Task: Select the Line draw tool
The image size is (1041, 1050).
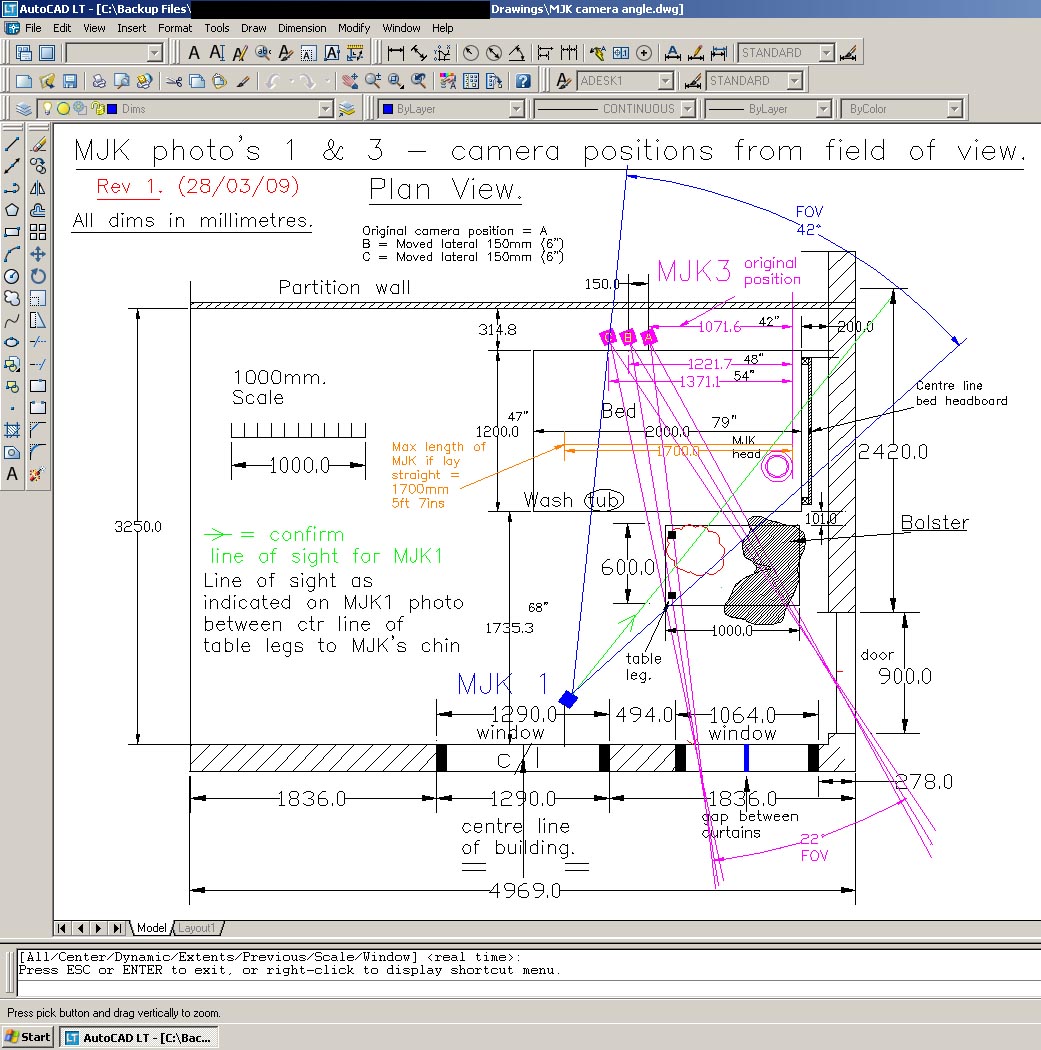Action: [x=12, y=144]
